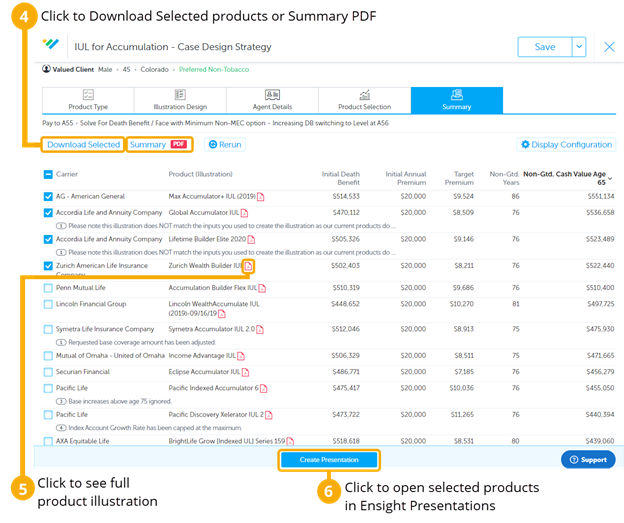Sort by Target Premium column header
The height and width of the screenshot is (523, 624).
(x=459, y=178)
